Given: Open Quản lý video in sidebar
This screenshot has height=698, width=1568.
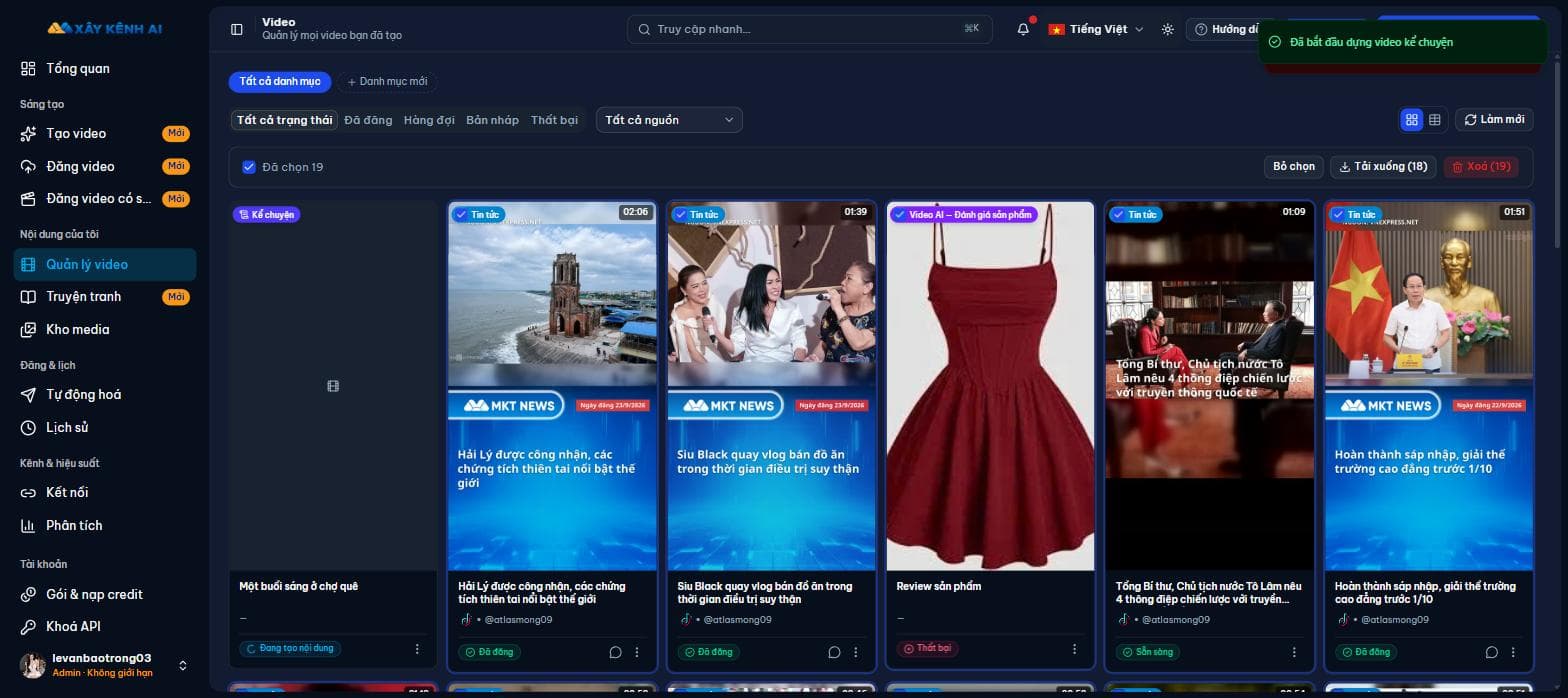Looking at the screenshot, I should click(x=104, y=264).
